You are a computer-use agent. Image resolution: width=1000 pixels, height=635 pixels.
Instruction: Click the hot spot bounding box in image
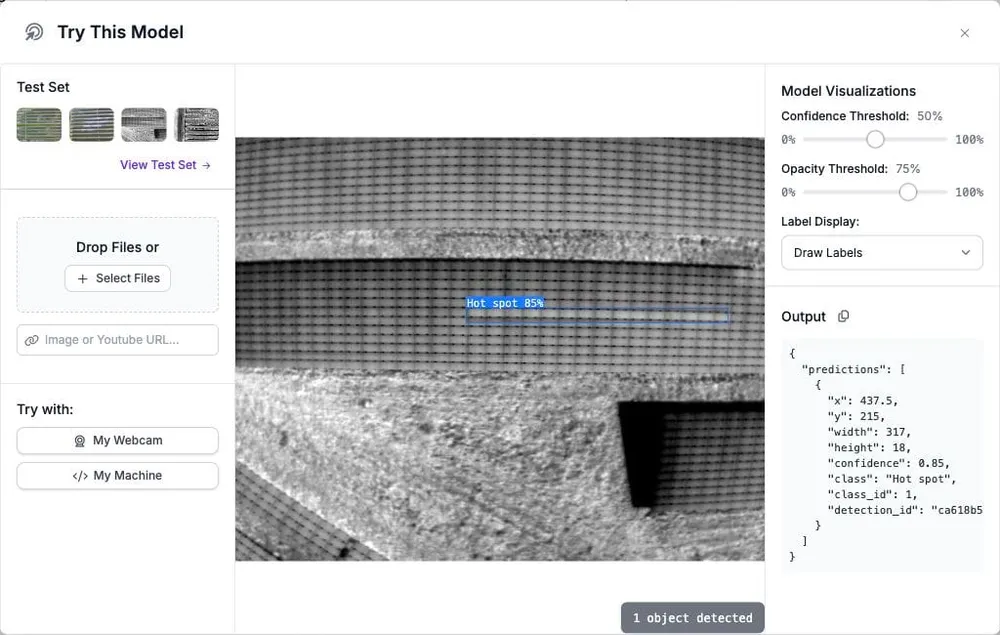click(598, 316)
